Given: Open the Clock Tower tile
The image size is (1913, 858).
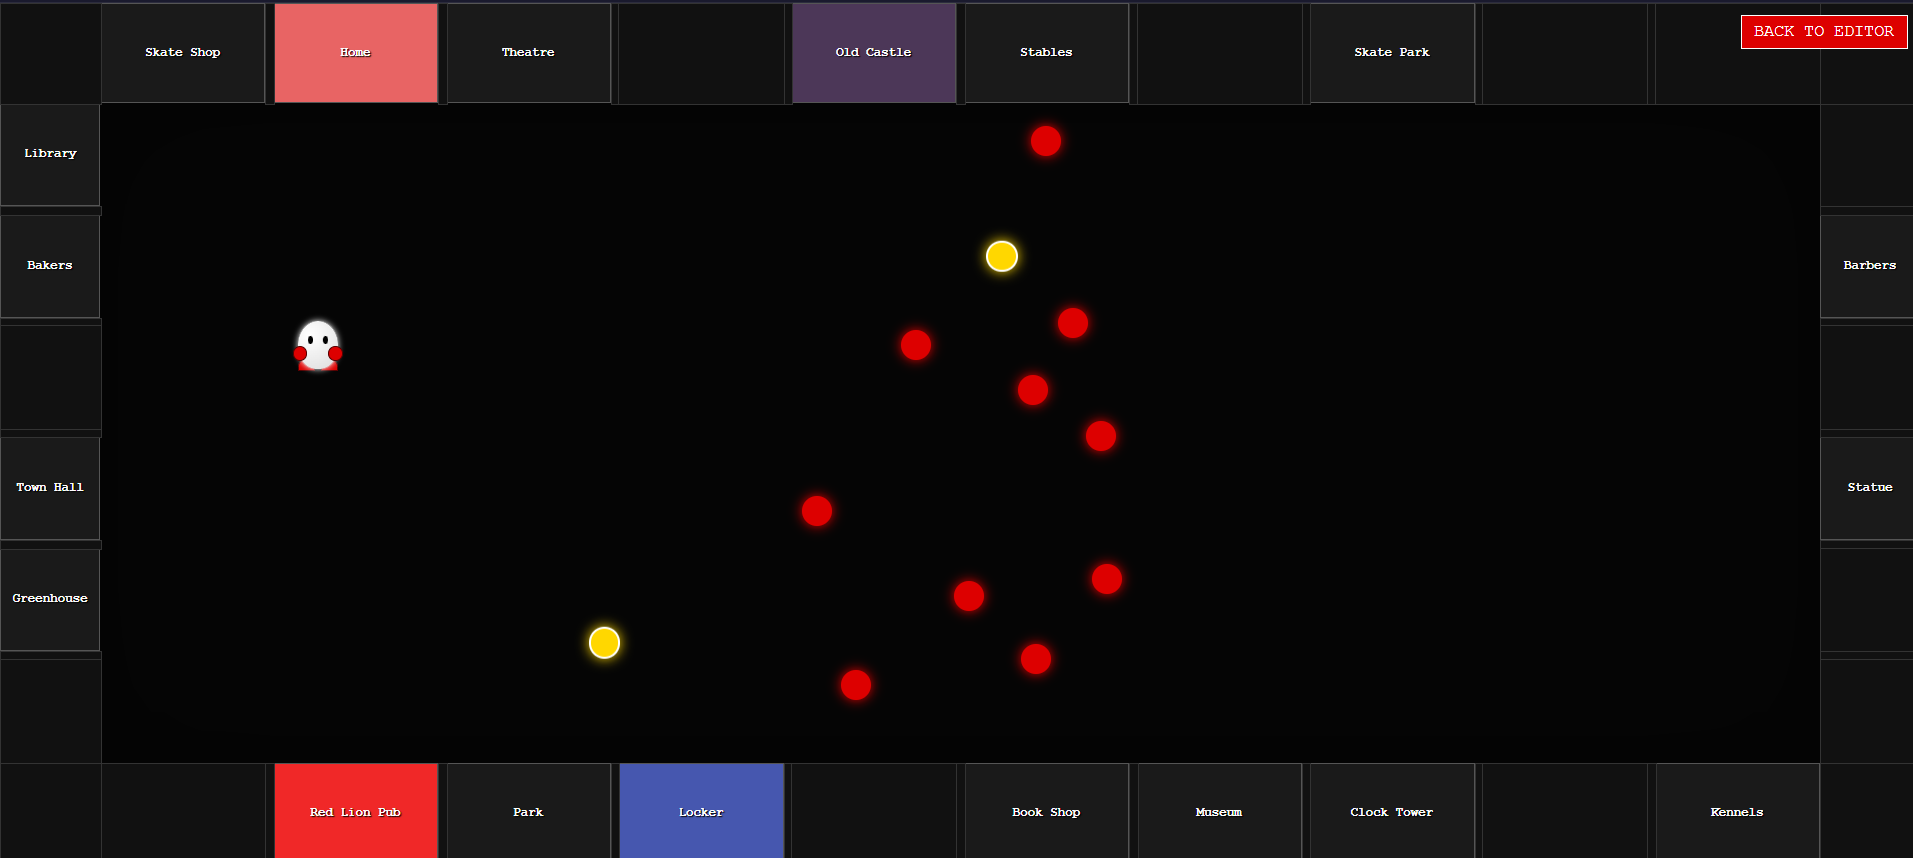Looking at the screenshot, I should 1391,811.
